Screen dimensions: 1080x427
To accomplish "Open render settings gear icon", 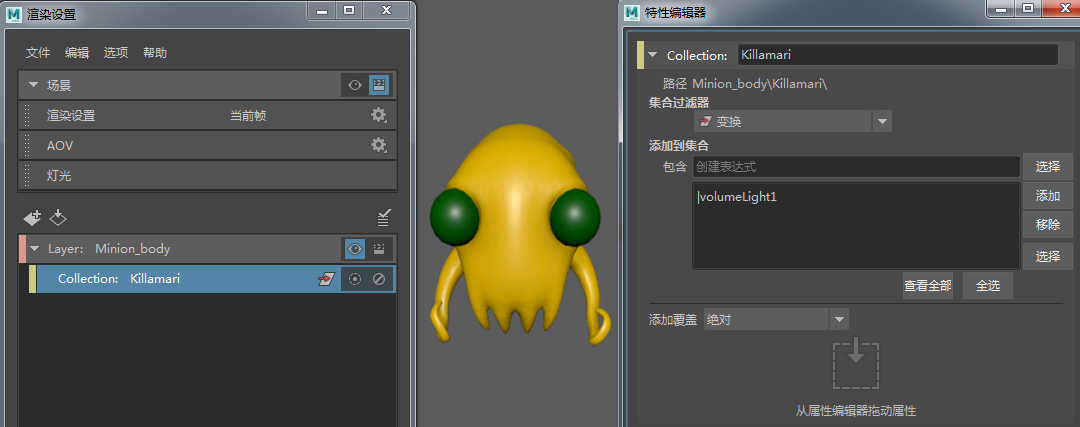I will [378, 115].
